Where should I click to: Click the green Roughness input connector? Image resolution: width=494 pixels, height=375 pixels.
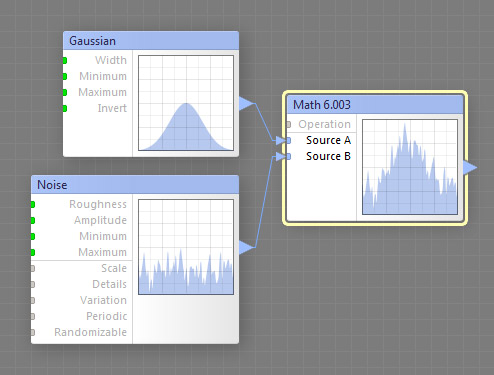point(33,204)
